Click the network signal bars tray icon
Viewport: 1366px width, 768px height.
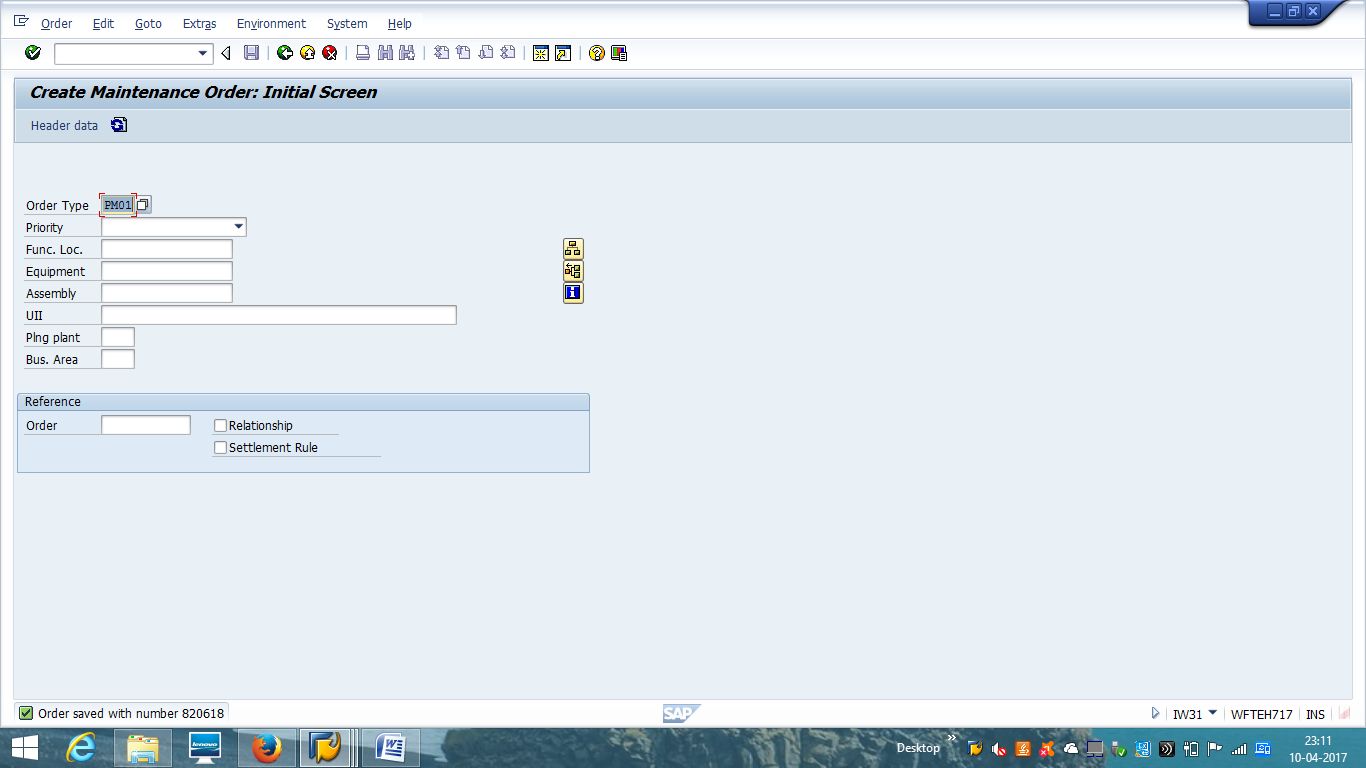pyautogui.click(x=1239, y=749)
